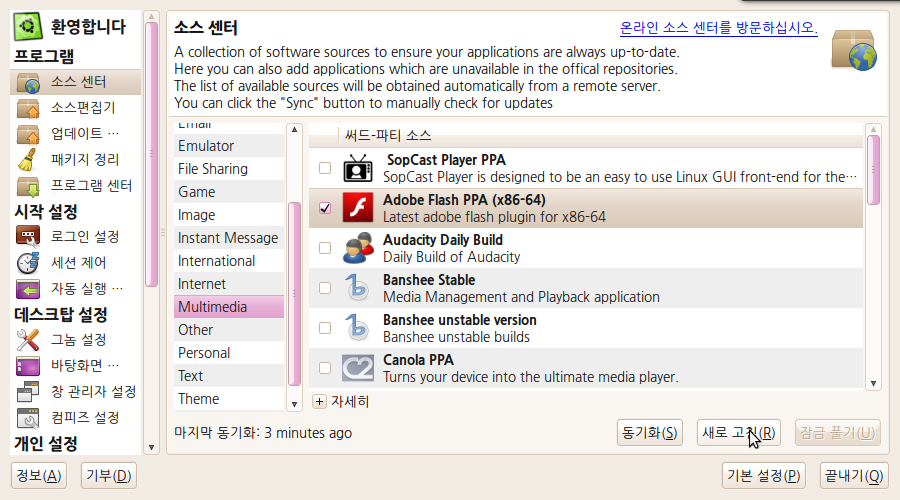Click the Canola PPA icon
900x500 pixels.
pyautogui.click(x=358, y=368)
